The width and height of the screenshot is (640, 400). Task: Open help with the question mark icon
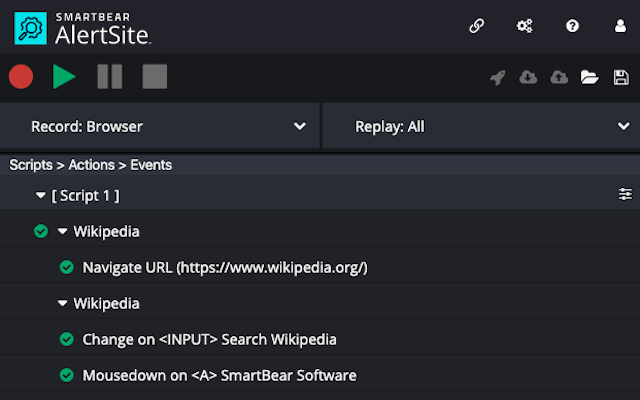pyautogui.click(x=572, y=26)
